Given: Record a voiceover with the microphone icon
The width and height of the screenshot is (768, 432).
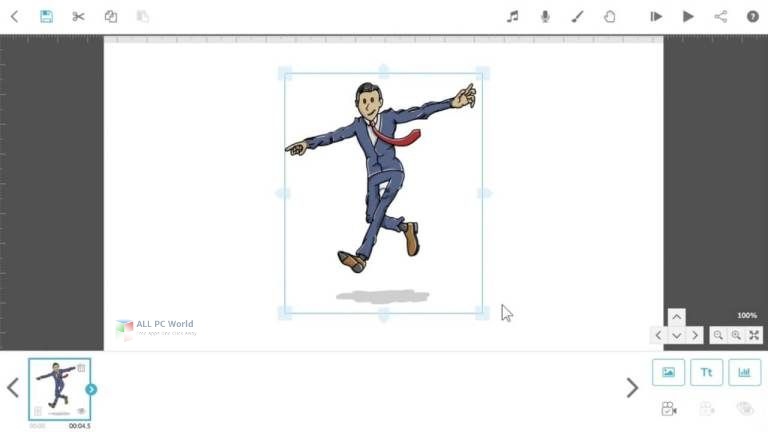Looking at the screenshot, I should click(545, 17).
